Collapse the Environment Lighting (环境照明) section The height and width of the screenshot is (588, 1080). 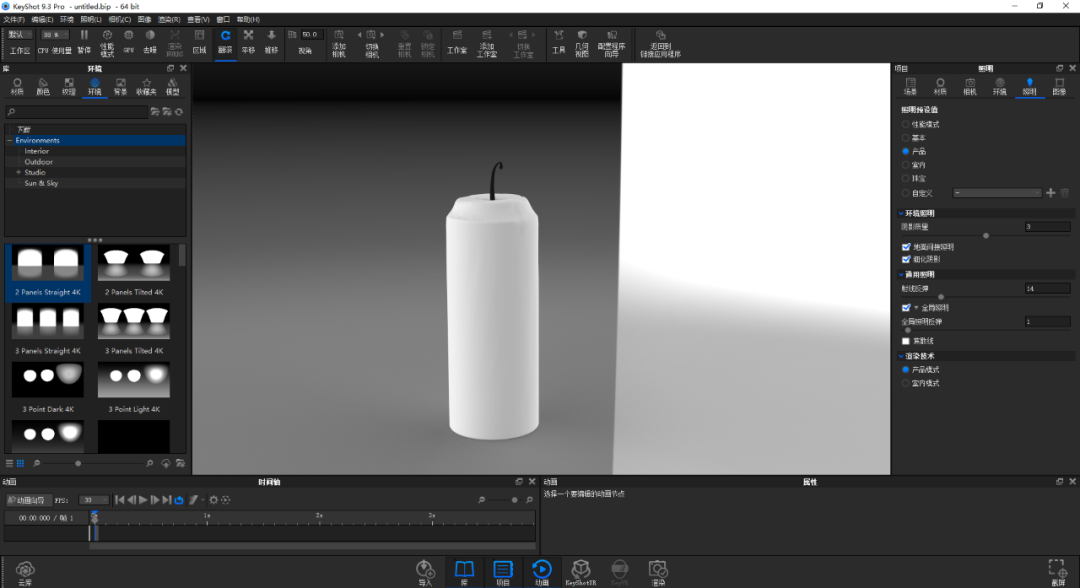point(901,213)
